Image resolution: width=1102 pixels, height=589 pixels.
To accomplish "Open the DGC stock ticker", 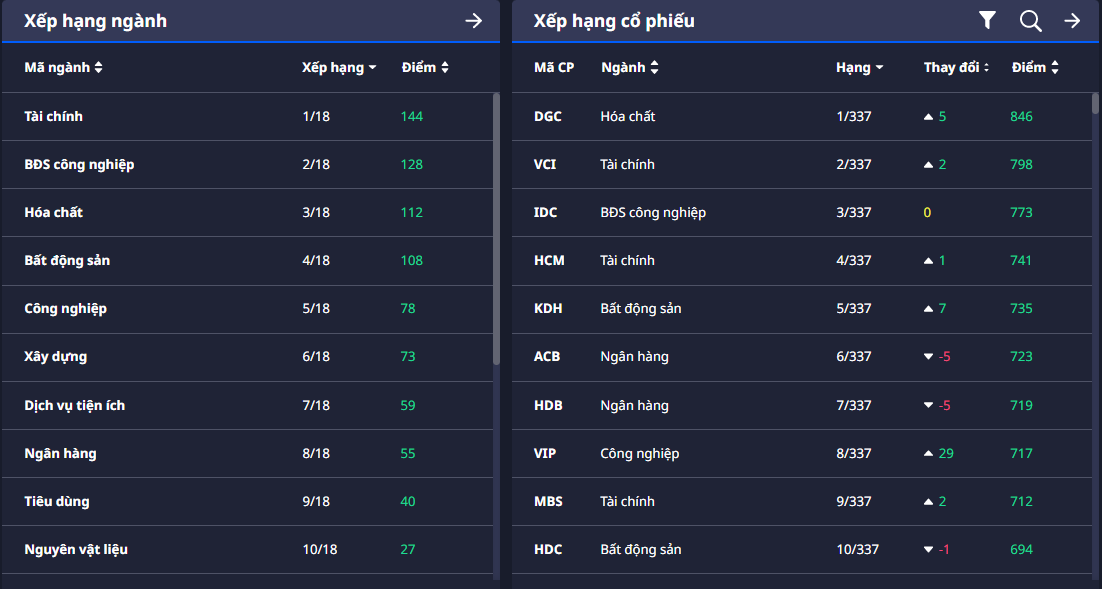I will [x=548, y=116].
